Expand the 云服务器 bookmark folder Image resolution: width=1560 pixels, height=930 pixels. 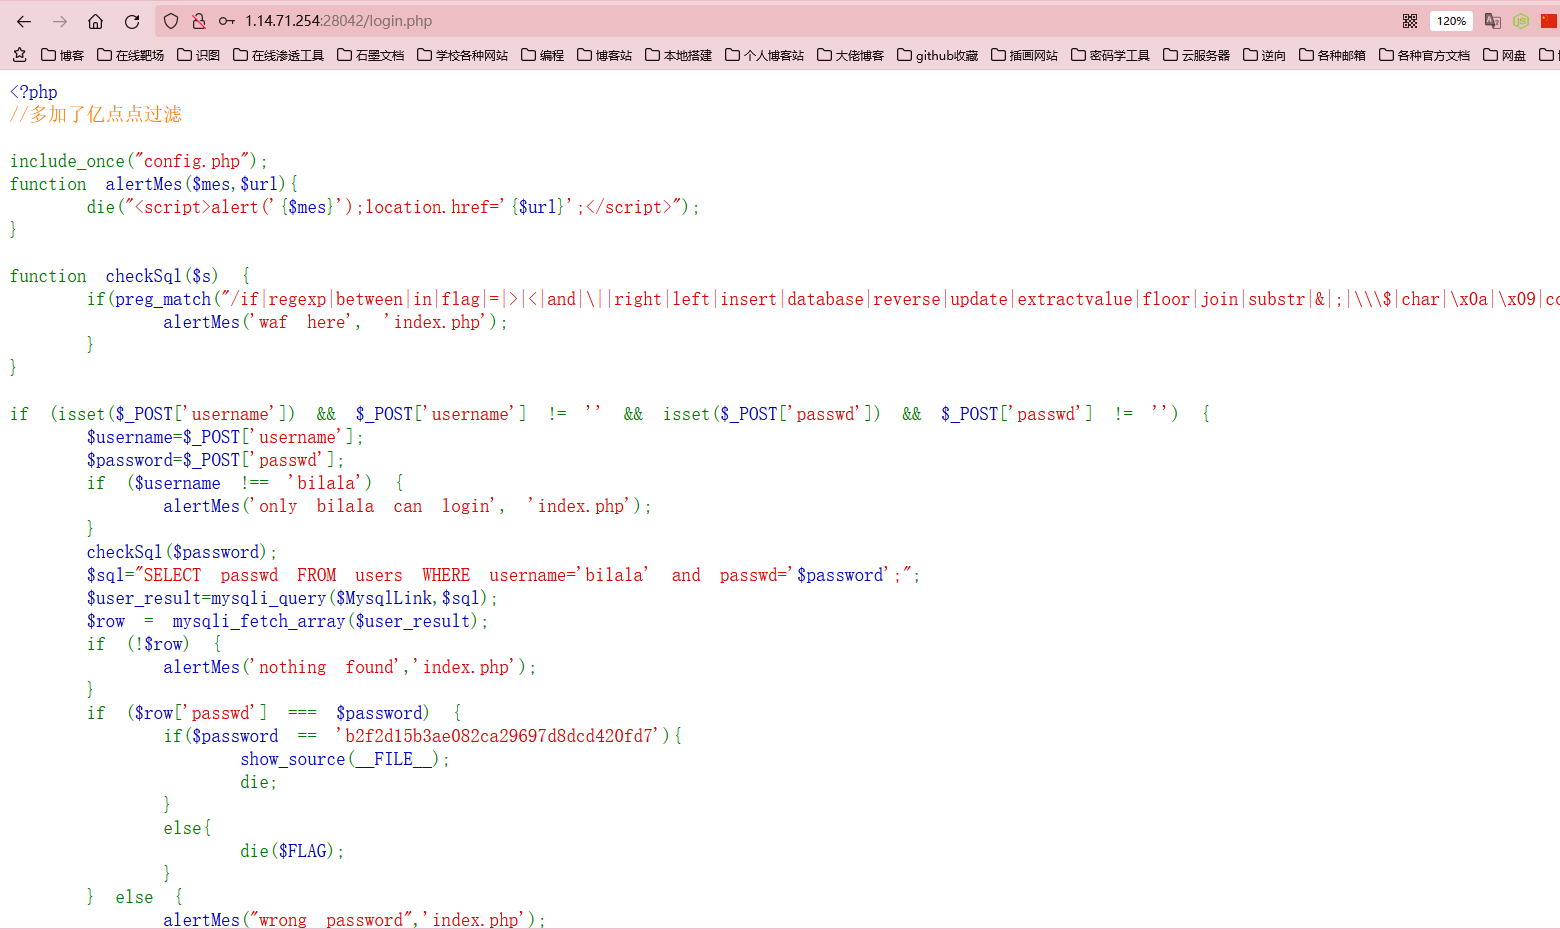coord(1196,55)
